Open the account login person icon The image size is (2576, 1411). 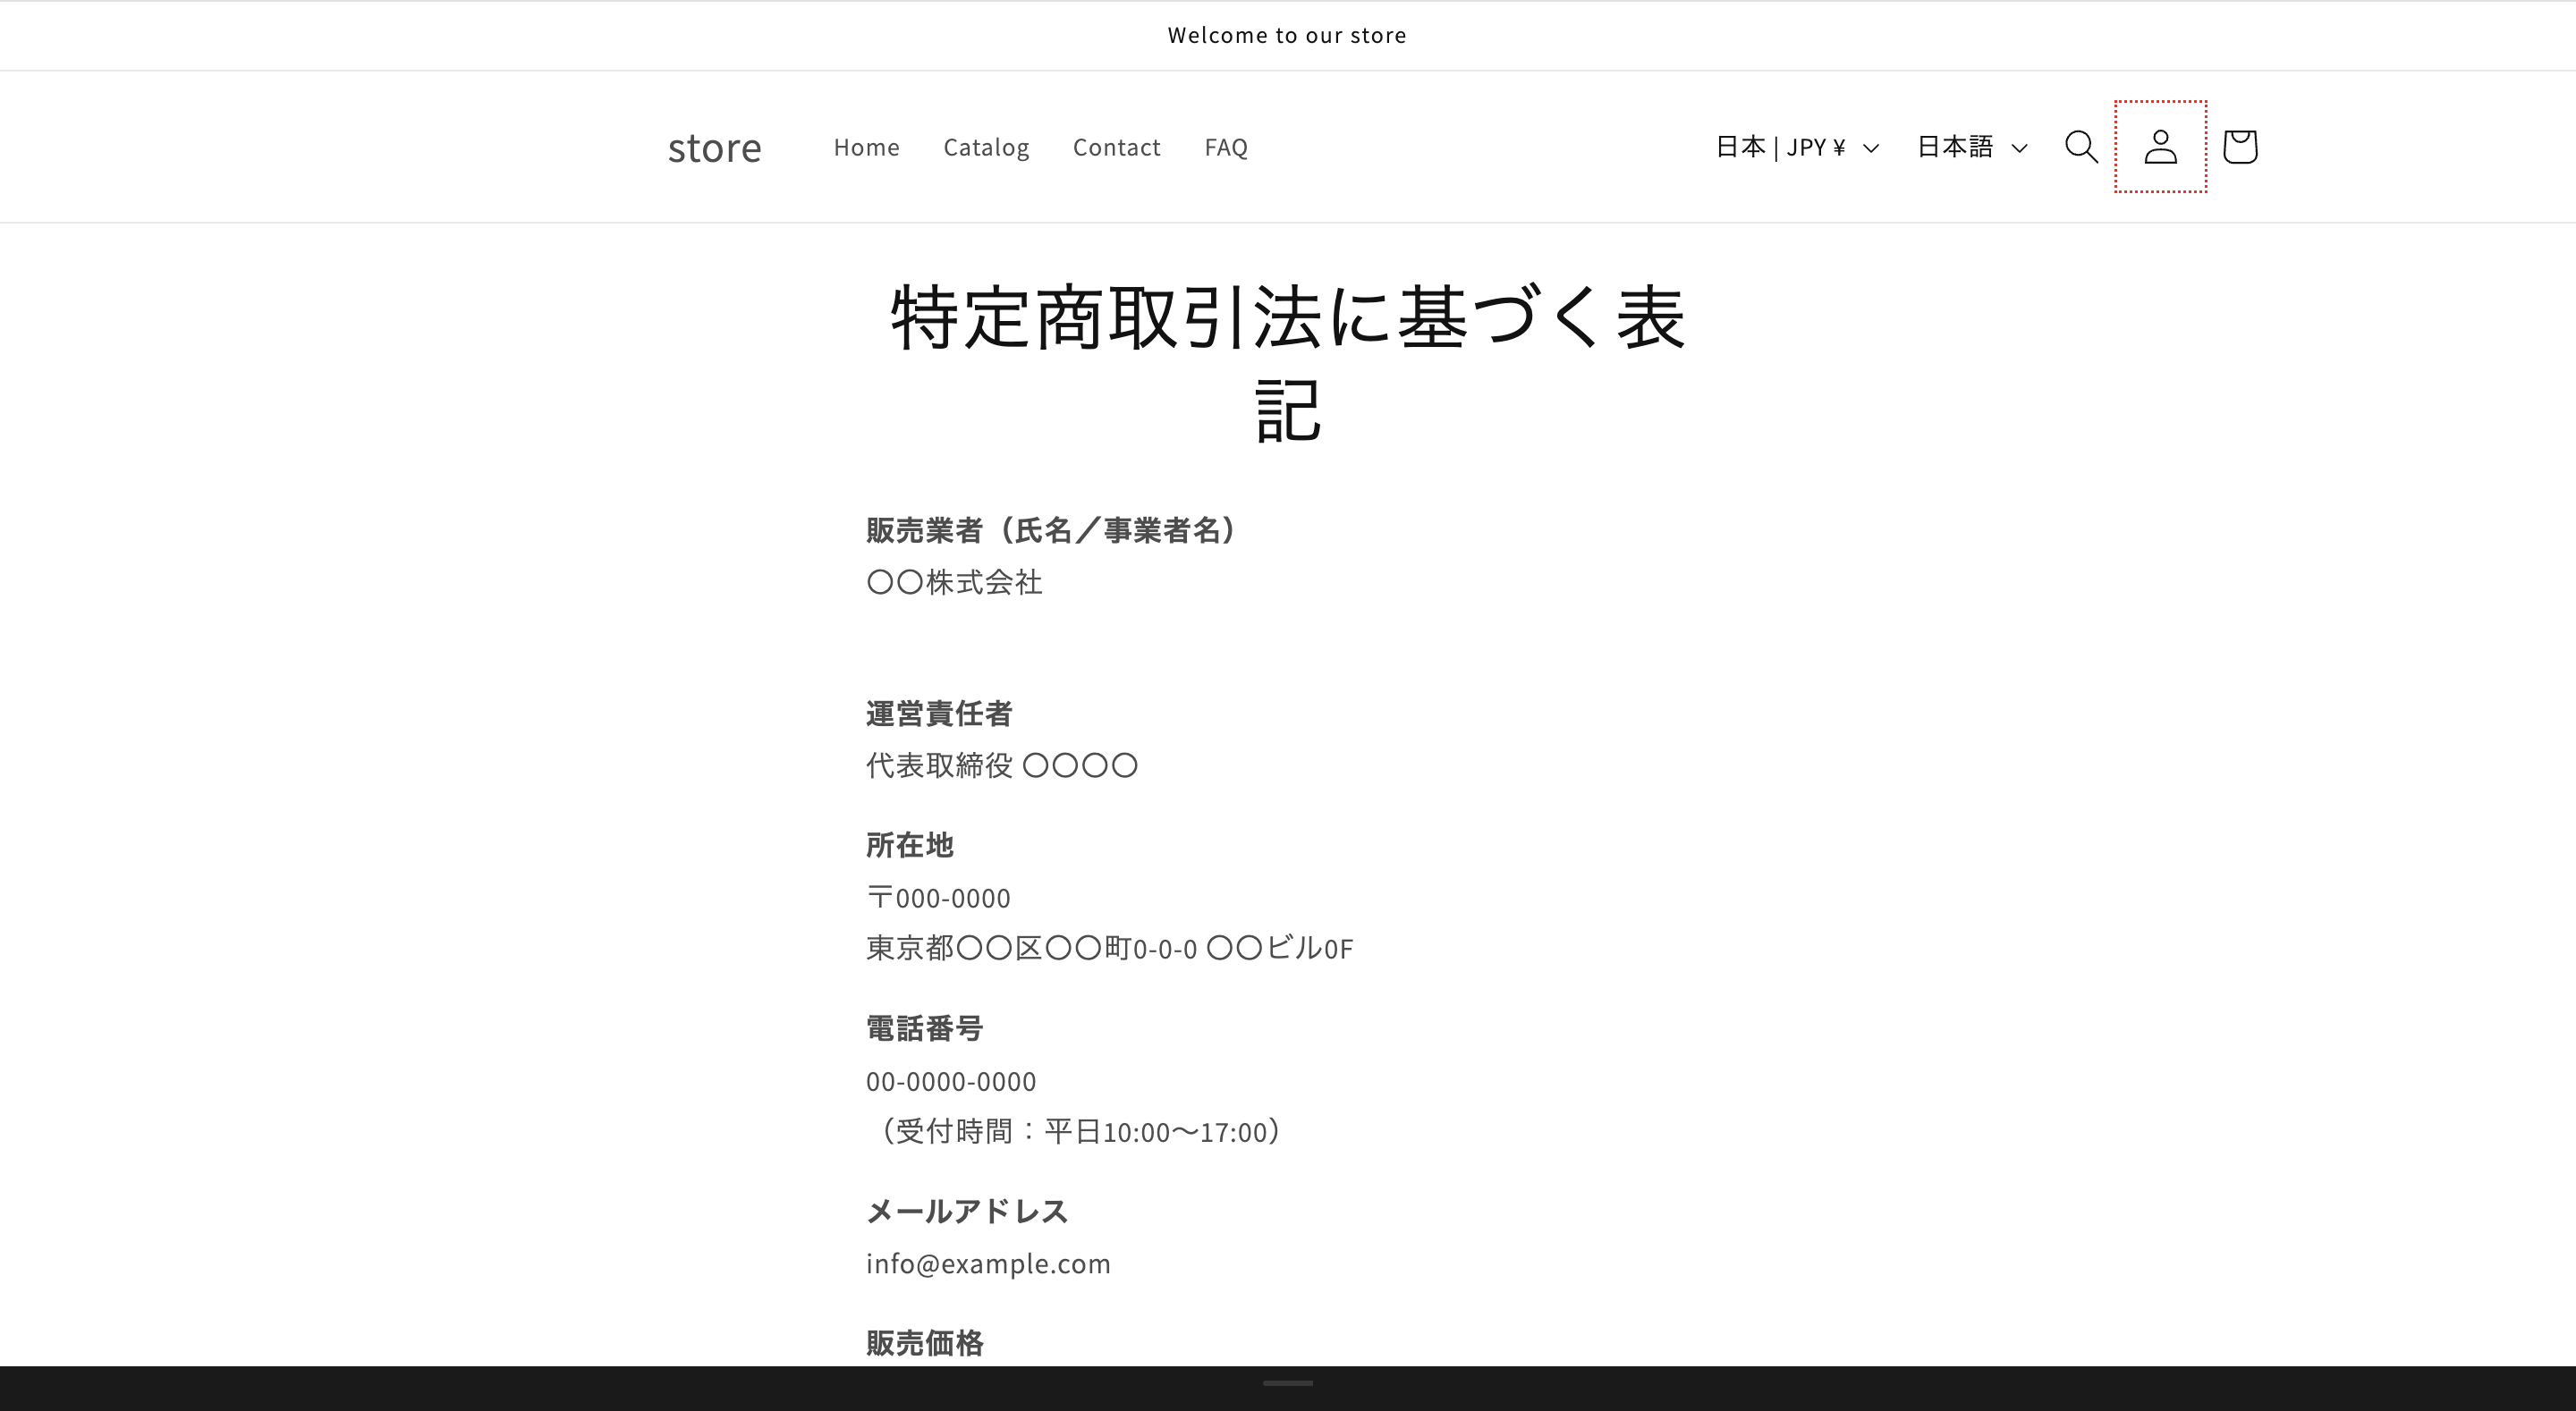click(x=2160, y=147)
